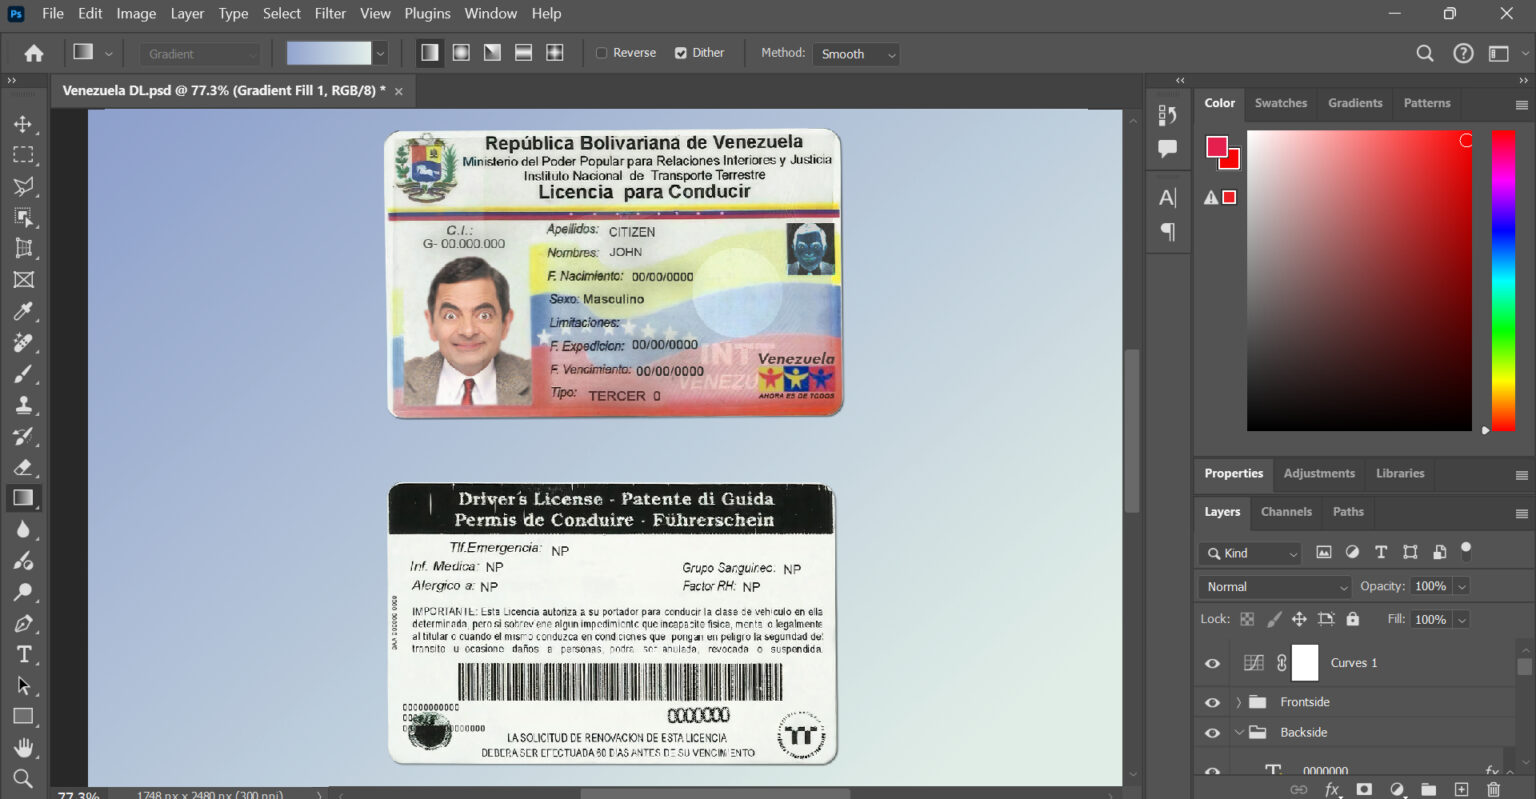Screen dimensions: 1536x799
Task: Select the Polygonal Lasso tool
Action: [x=23, y=186]
